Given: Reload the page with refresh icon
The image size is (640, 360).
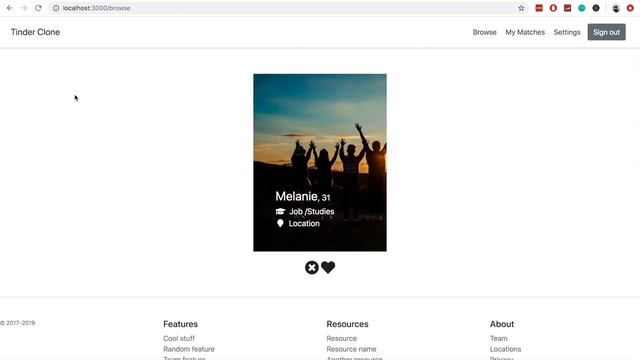Looking at the screenshot, I should pyautogui.click(x=38, y=8).
